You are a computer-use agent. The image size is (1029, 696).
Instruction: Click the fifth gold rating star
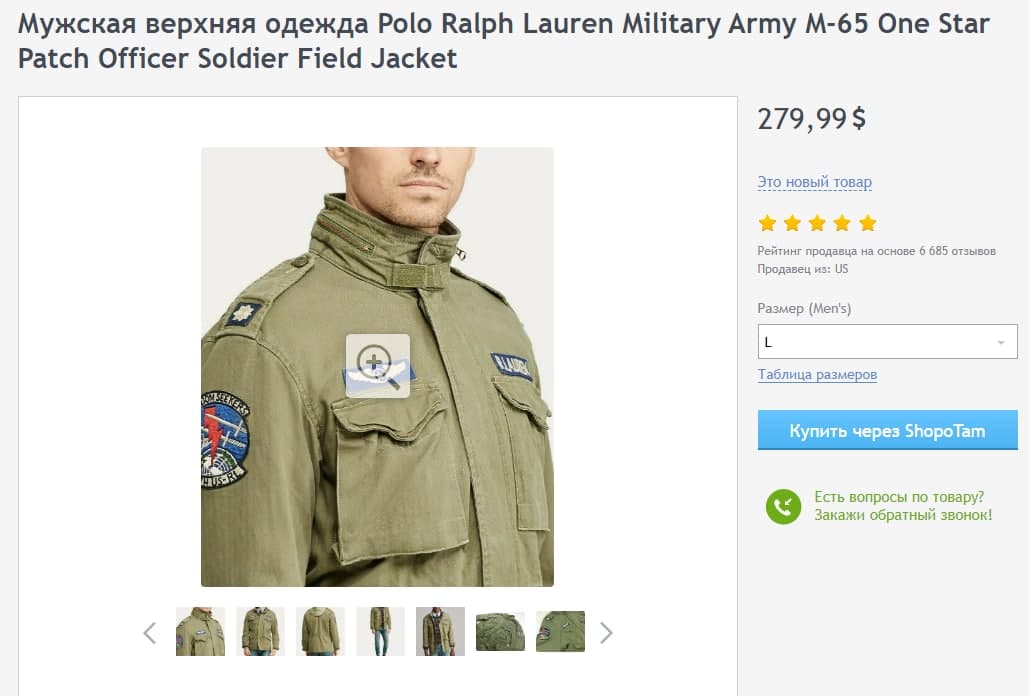[x=867, y=223]
